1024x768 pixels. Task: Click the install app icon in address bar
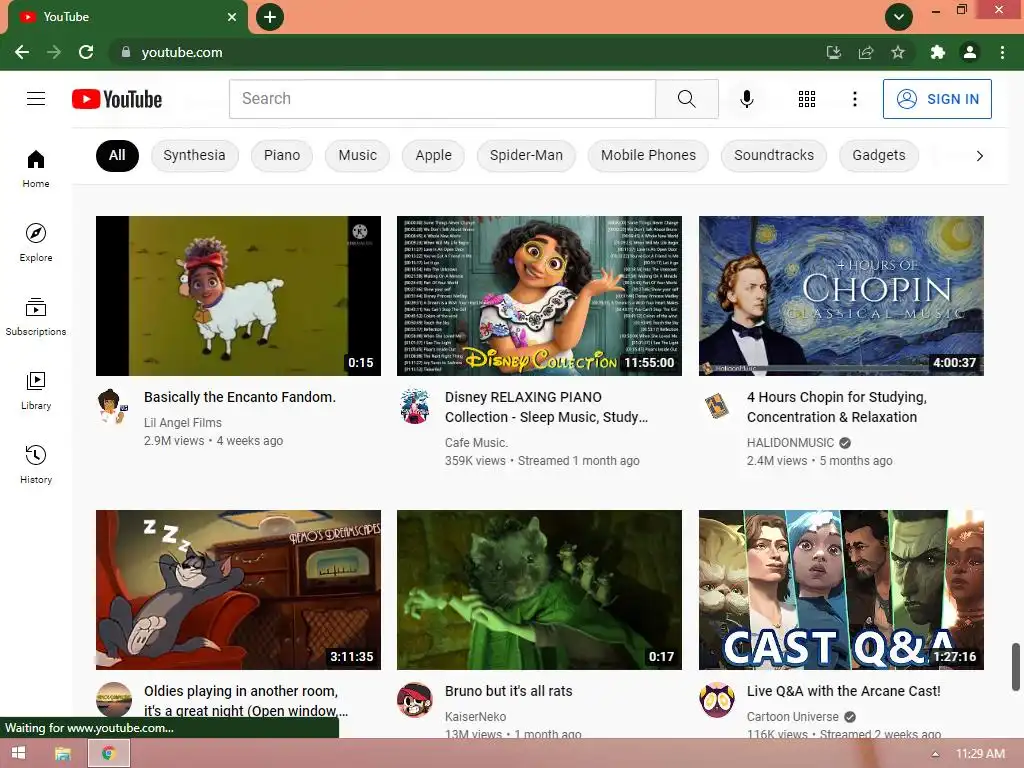coord(833,52)
